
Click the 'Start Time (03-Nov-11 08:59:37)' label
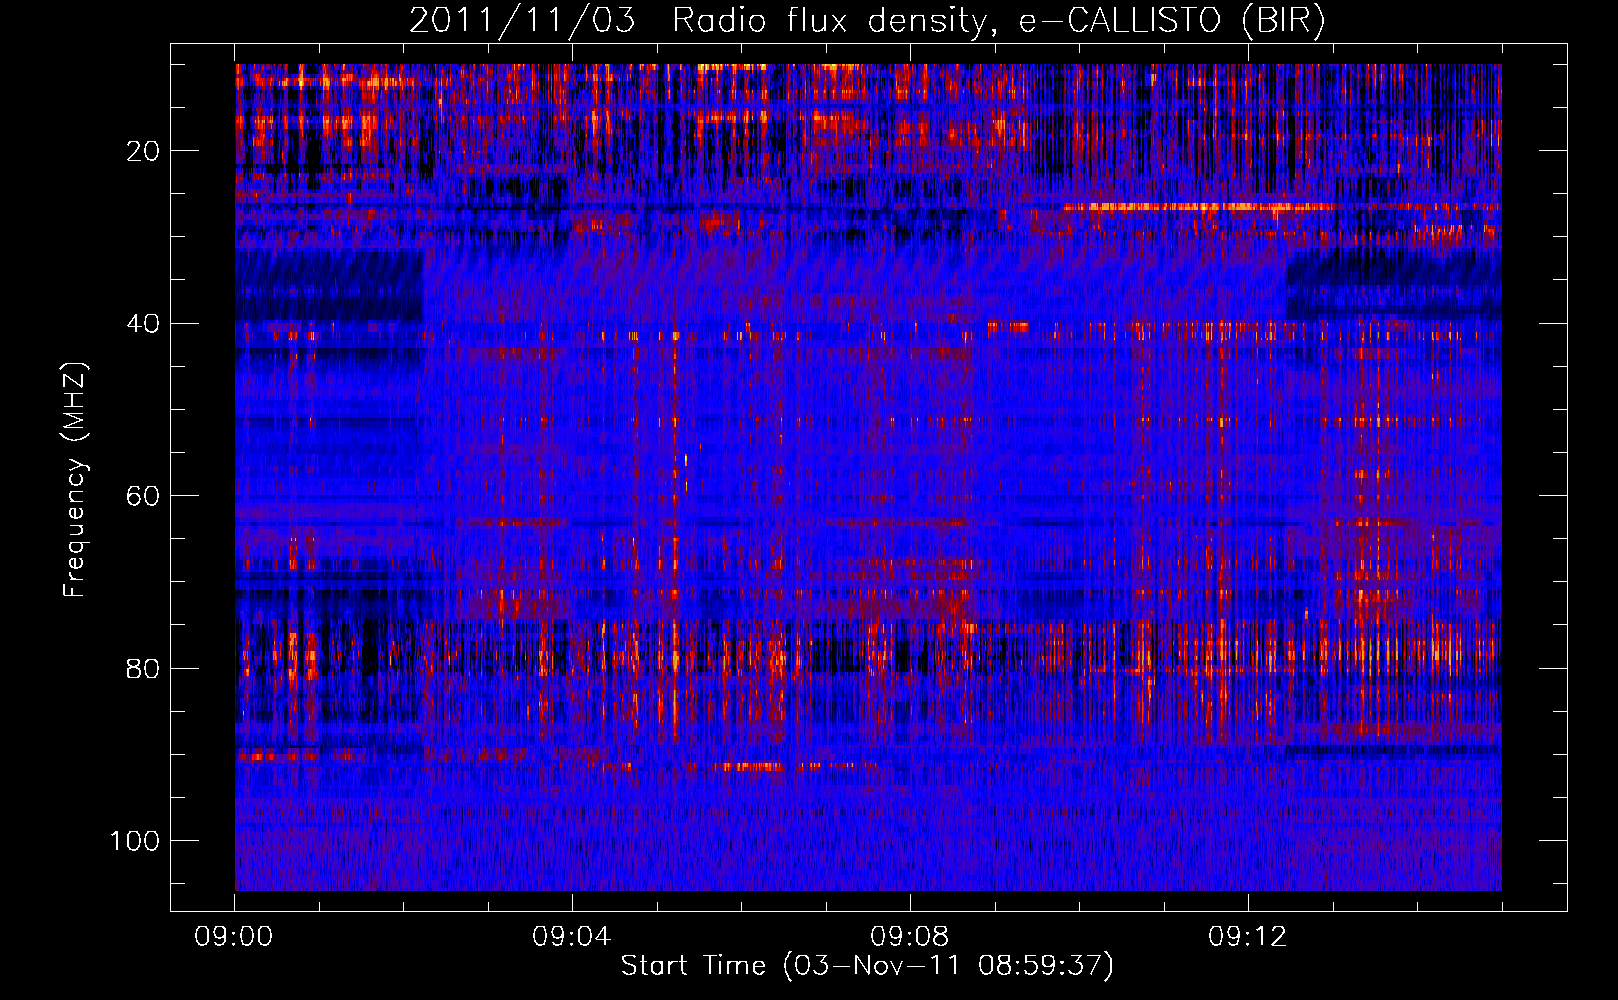[867, 966]
